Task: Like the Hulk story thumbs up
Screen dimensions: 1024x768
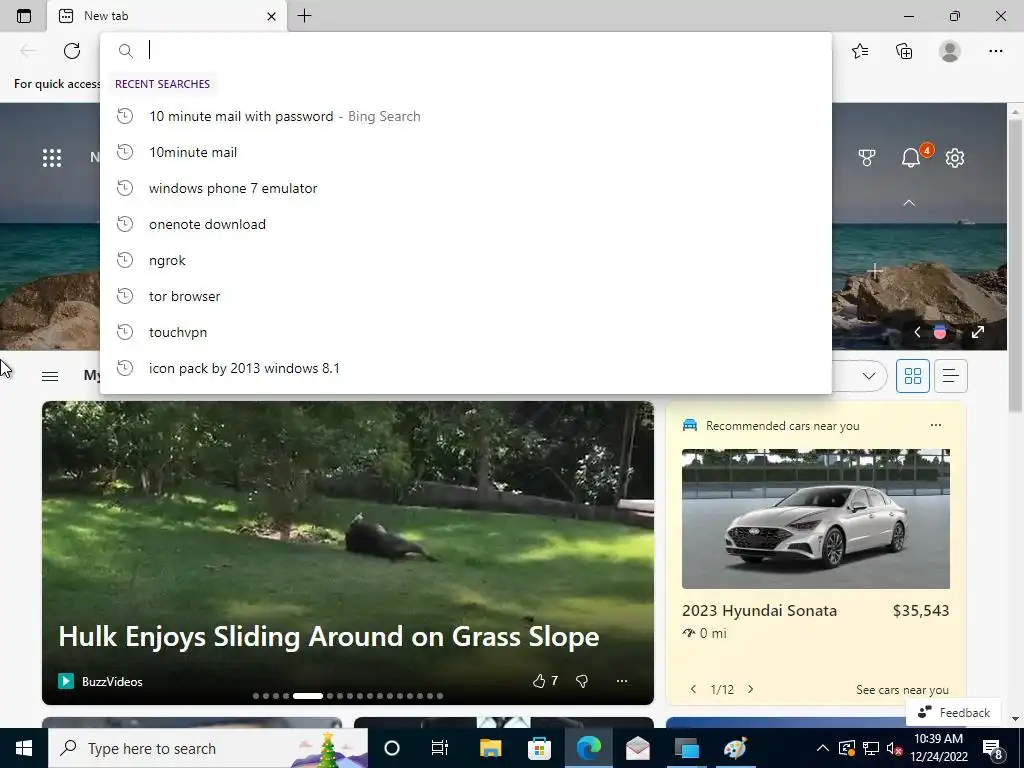Action: 539,681
